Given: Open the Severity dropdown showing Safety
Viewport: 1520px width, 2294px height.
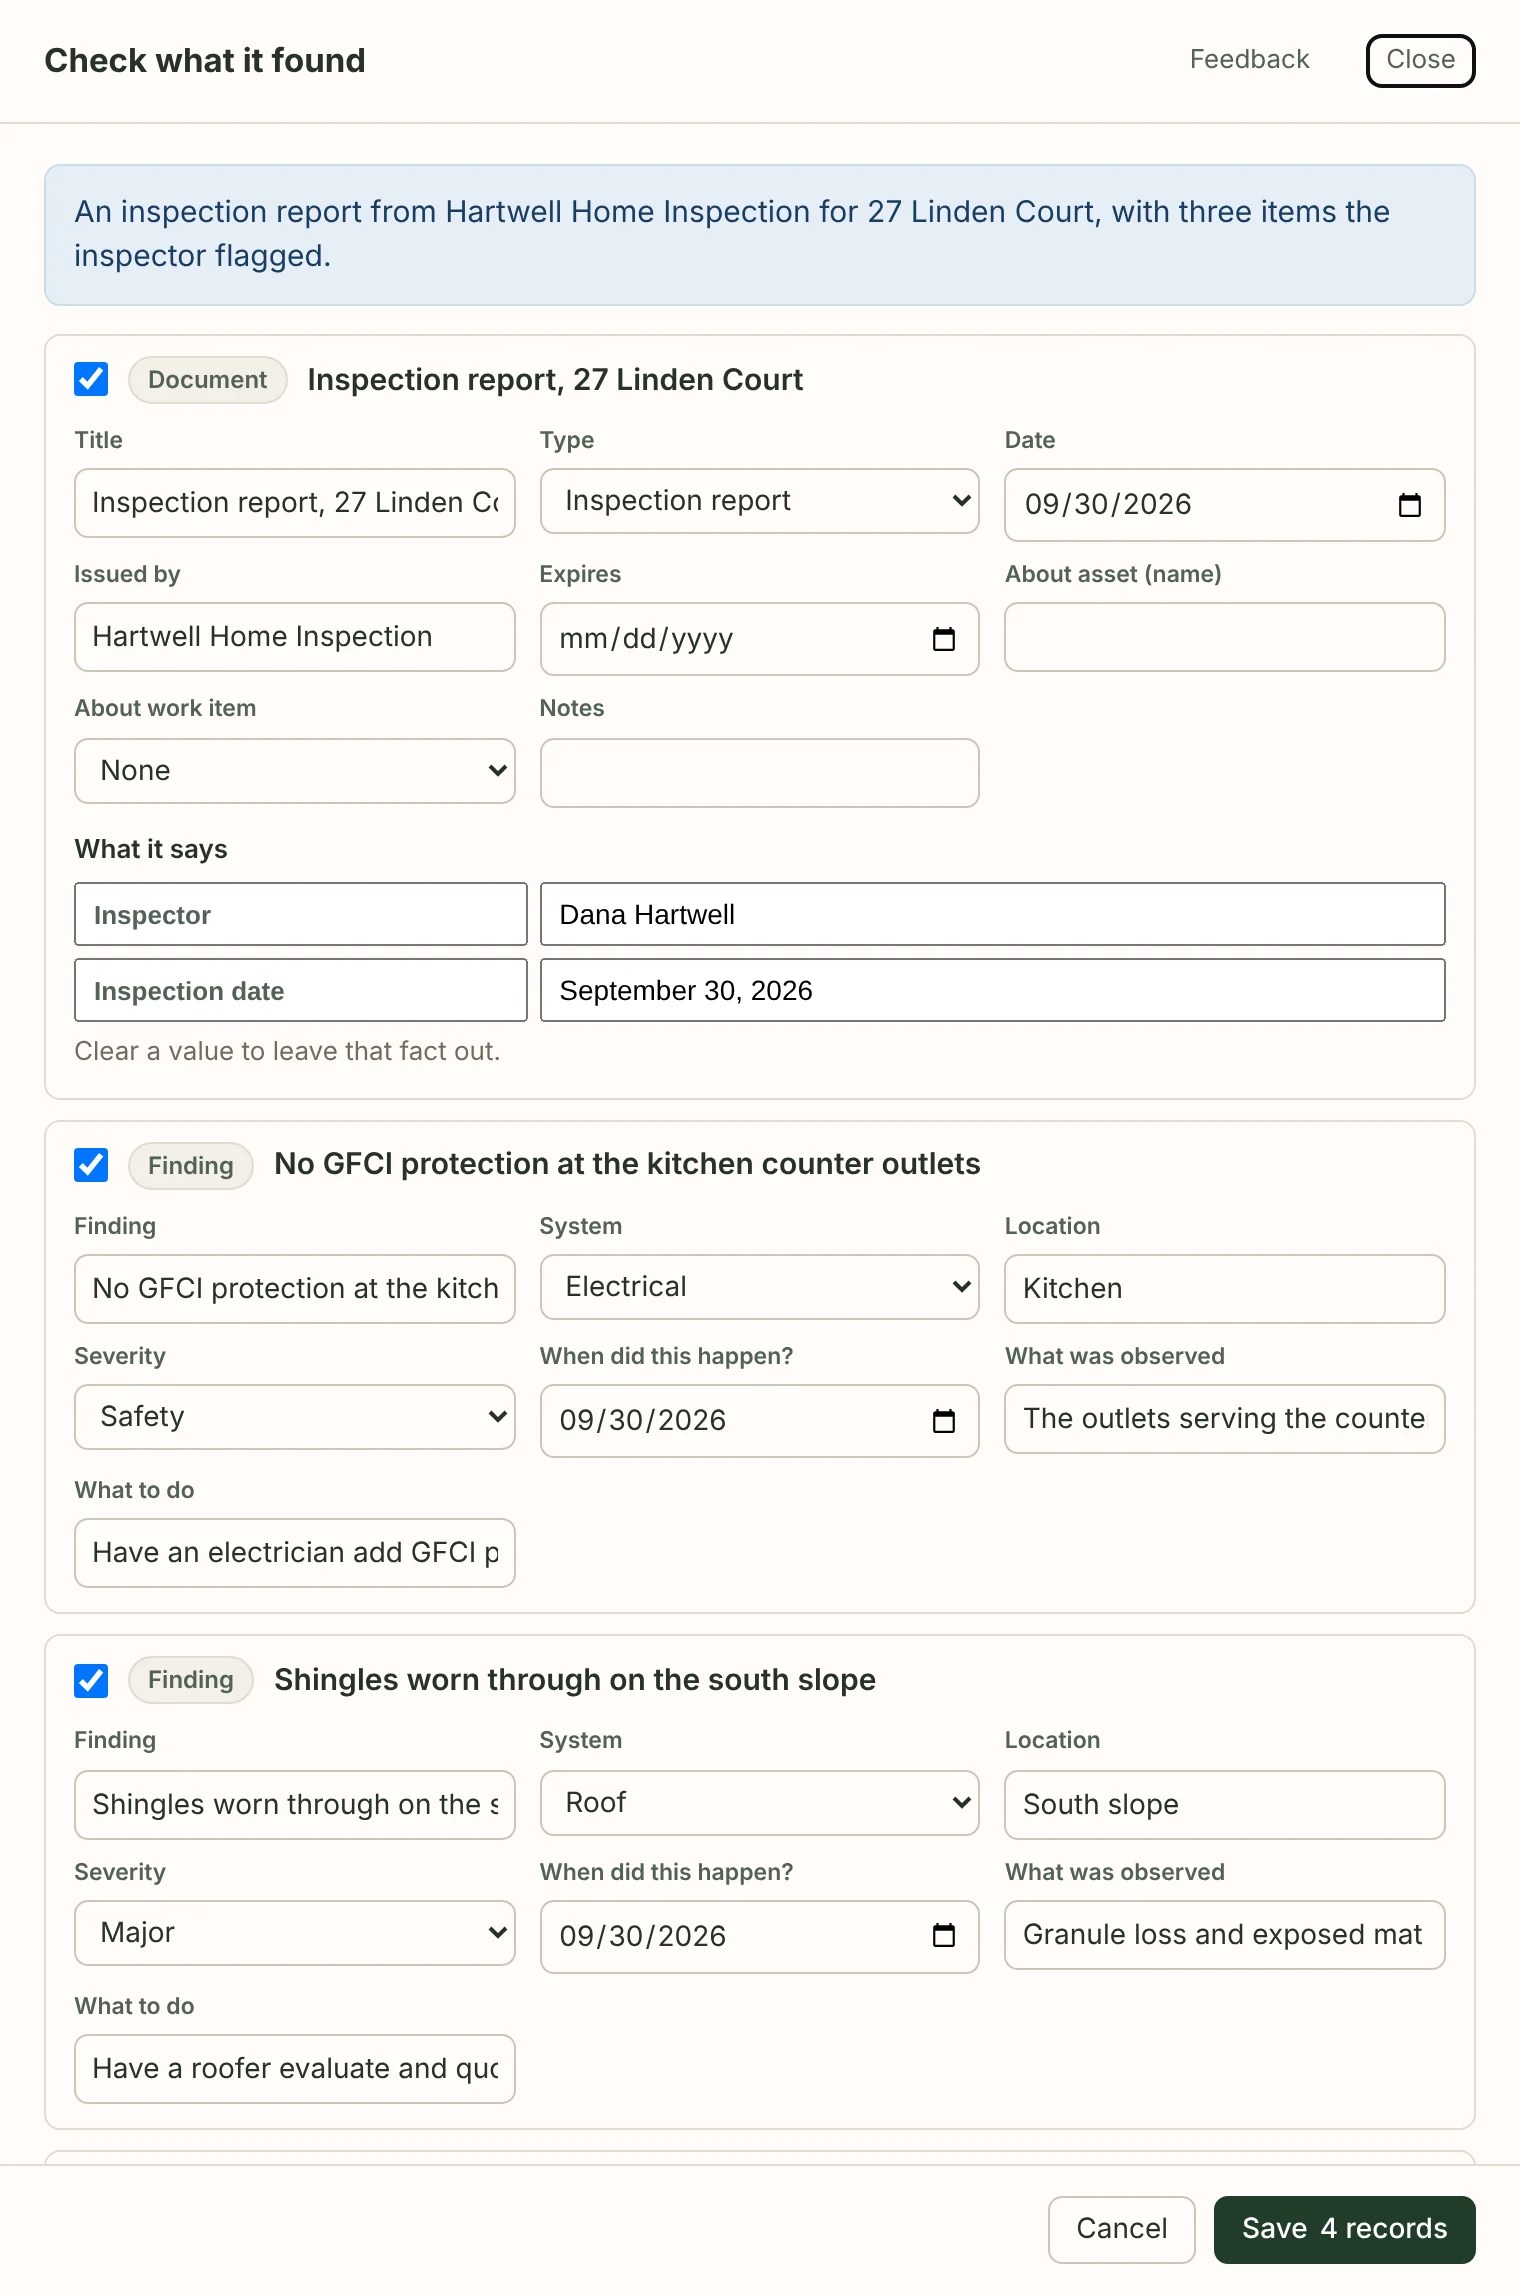Looking at the screenshot, I should pos(295,1417).
